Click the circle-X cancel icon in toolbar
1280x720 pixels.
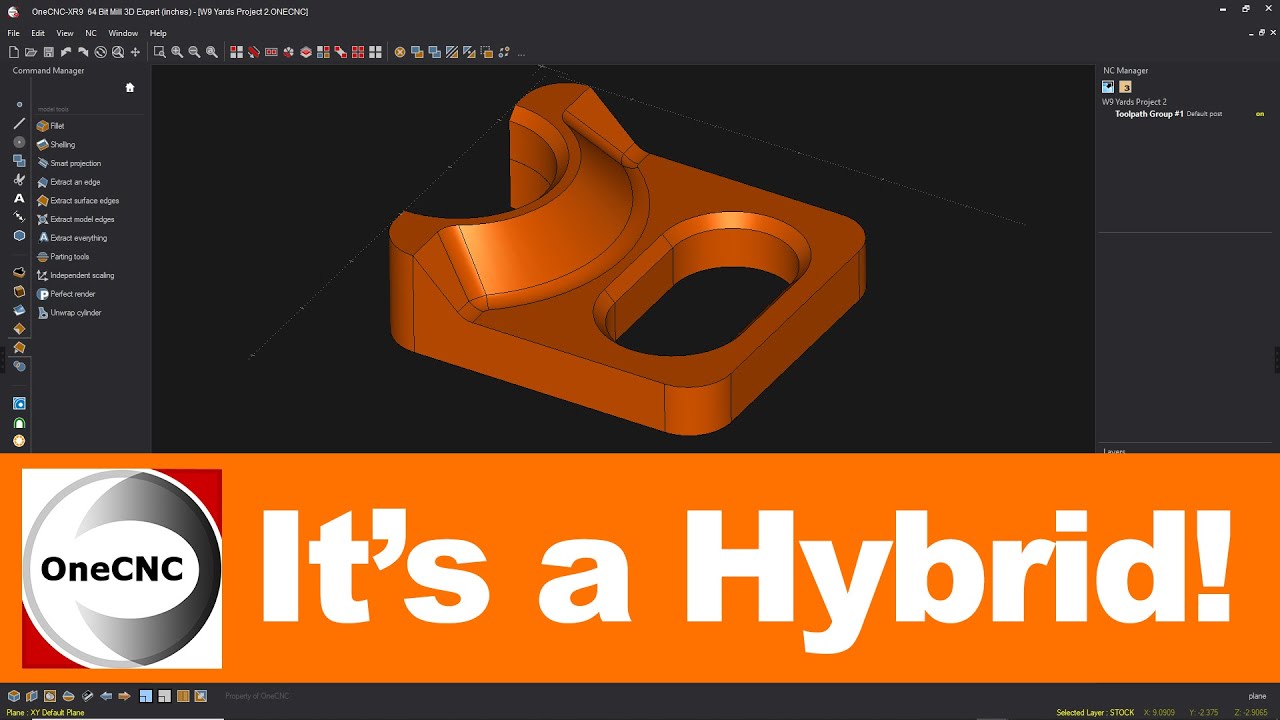(x=400, y=52)
